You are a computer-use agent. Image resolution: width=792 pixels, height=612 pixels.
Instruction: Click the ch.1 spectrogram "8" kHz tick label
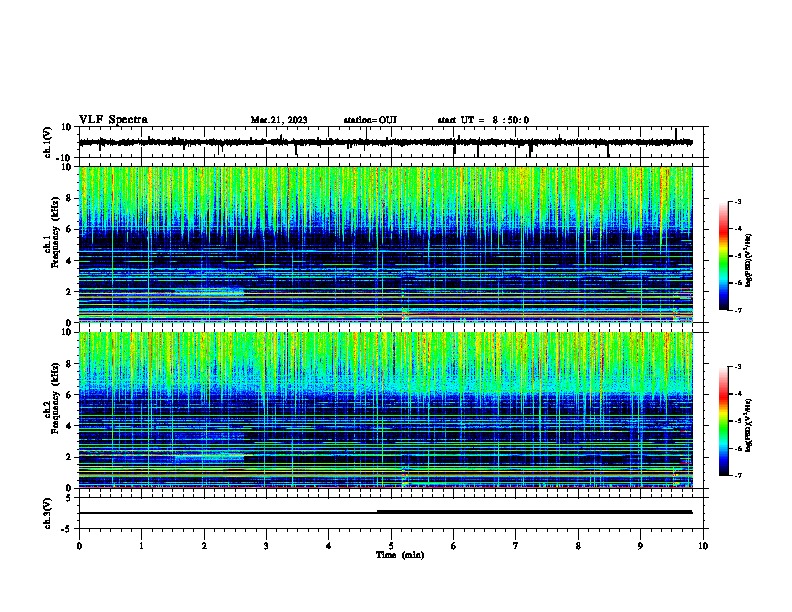click(x=70, y=198)
